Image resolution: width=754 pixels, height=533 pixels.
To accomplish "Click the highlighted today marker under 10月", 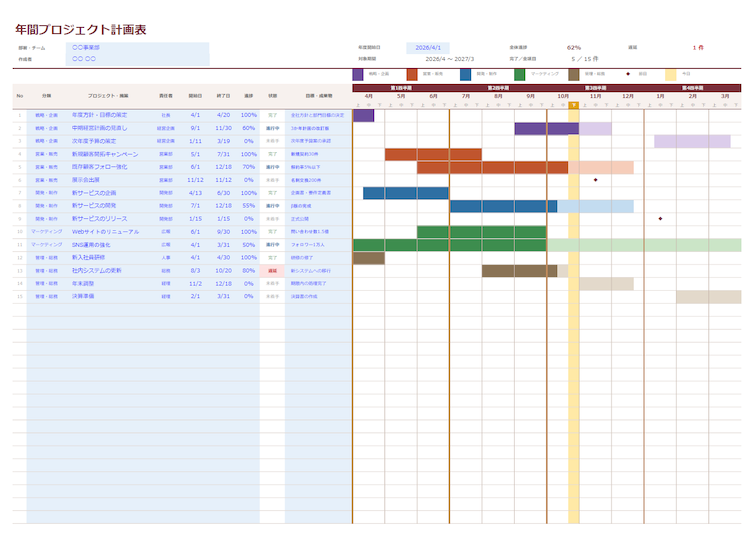I will [x=574, y=105].
